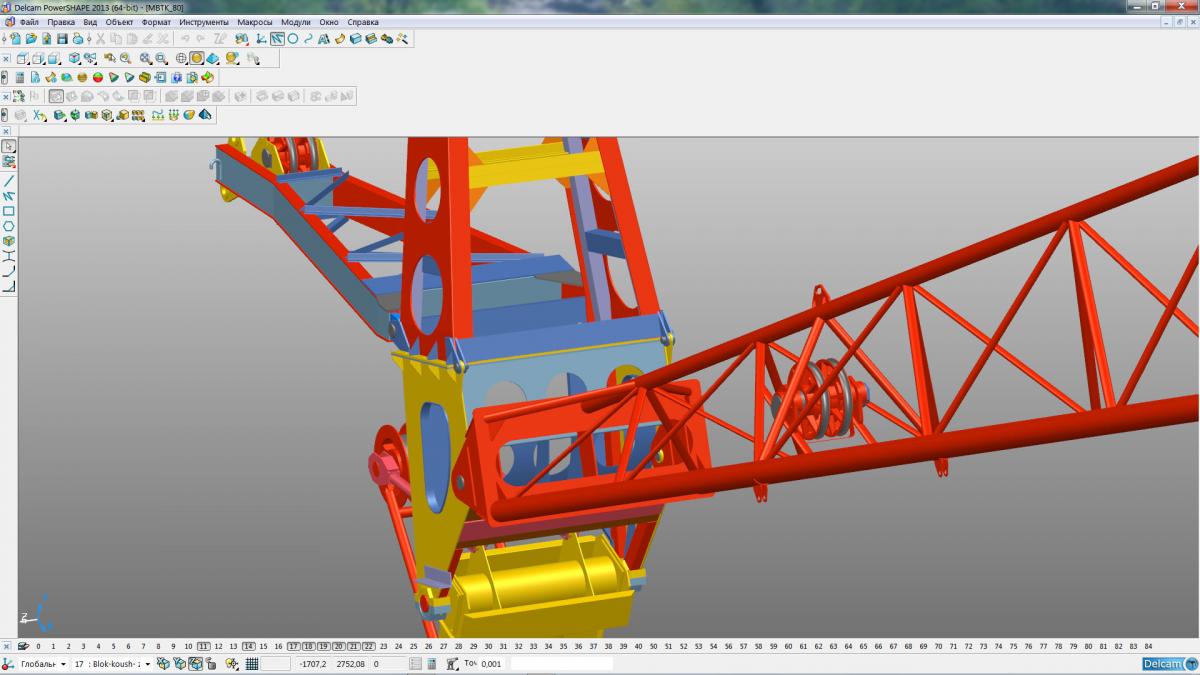Select the hexagon polygon tool in left toolbar

point(8,226)
